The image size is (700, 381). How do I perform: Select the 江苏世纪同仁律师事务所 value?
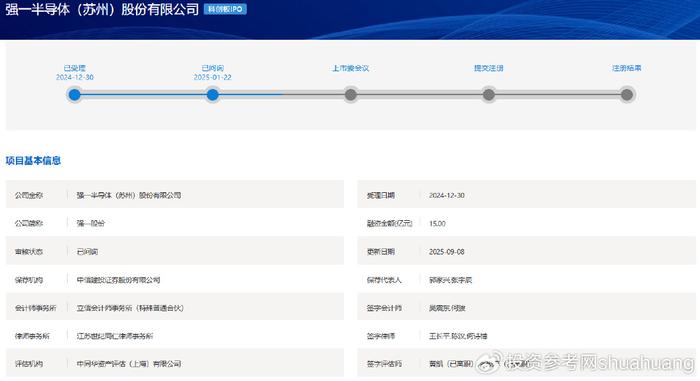tap(115, 336)
